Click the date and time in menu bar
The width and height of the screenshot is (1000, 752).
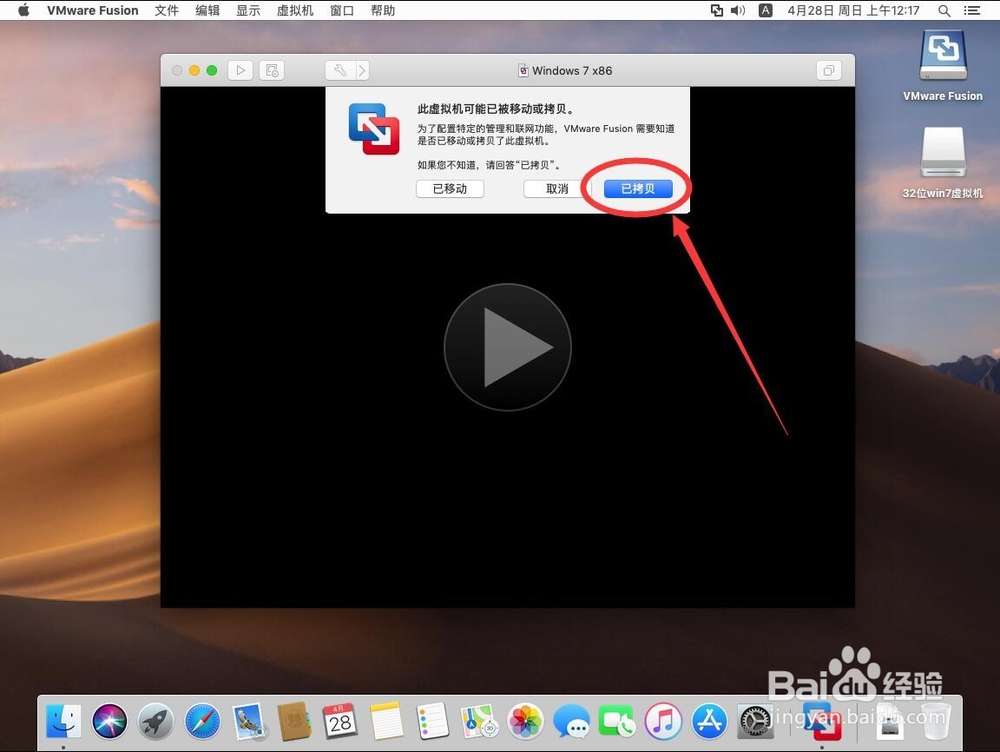coord(855,10)
